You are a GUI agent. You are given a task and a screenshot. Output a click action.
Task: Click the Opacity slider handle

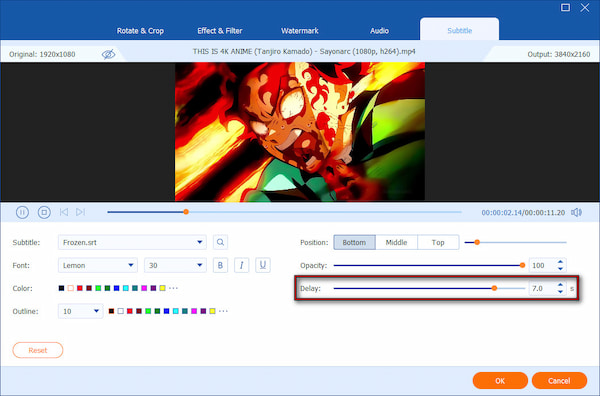[522, 265]
